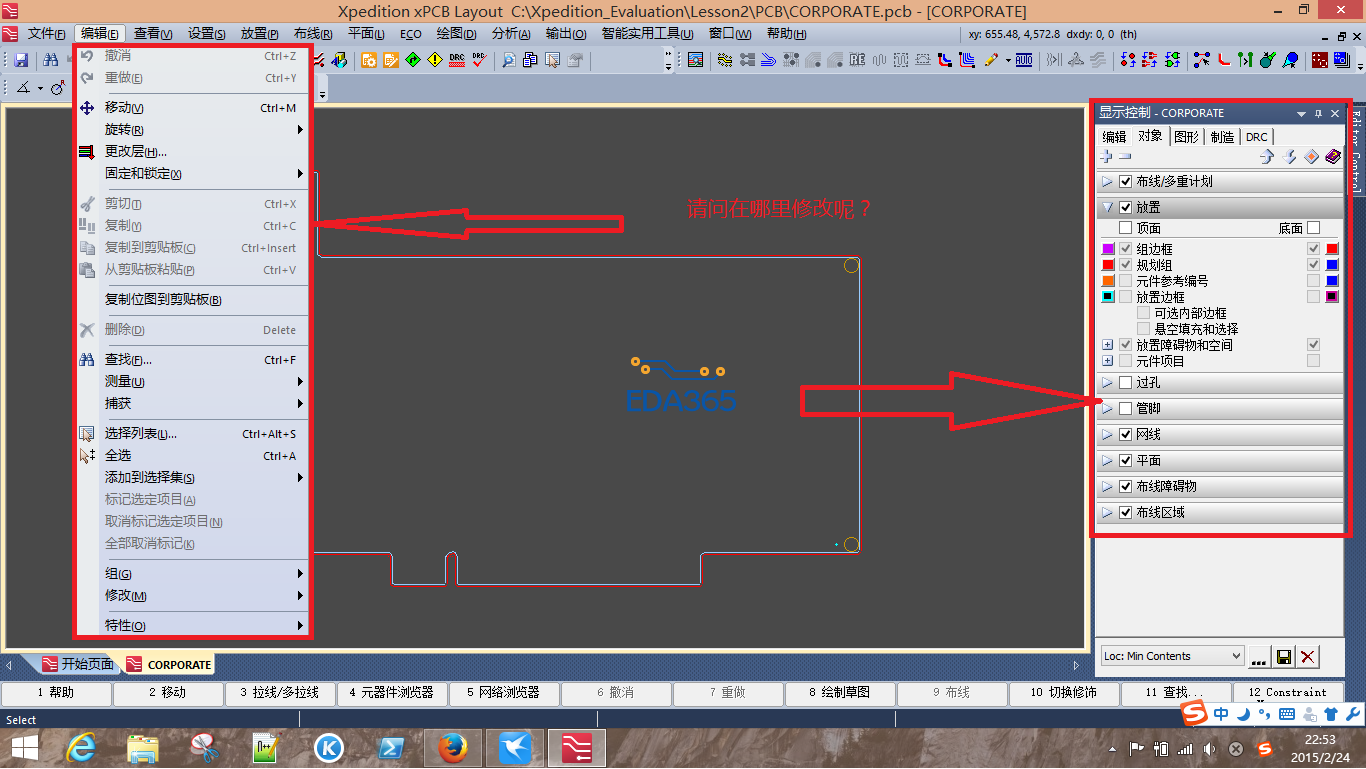Viewport: 1366px width, 769px height.
Task: Click the 4 元器件浏览器 button
Action: (x=393, y=692)
